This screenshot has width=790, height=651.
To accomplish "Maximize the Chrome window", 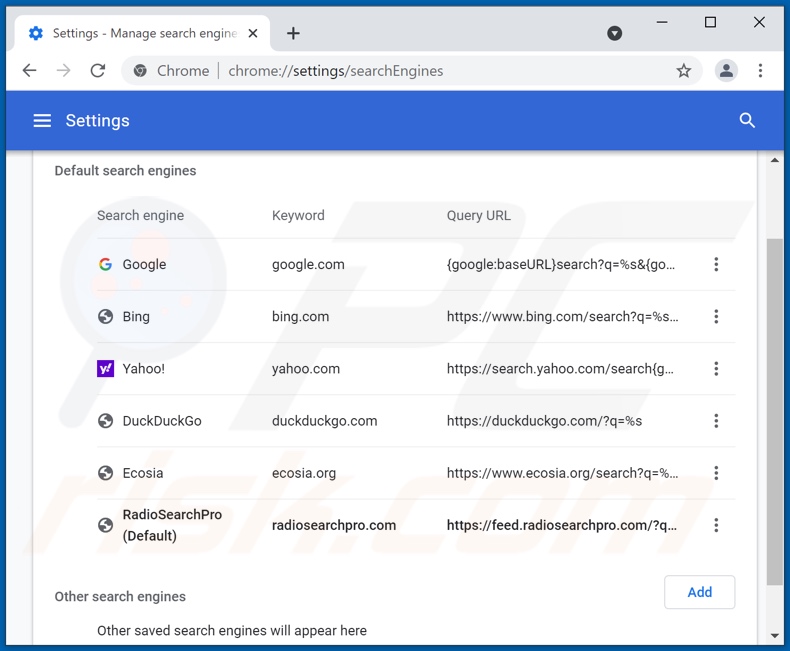I will coord(710,22).
